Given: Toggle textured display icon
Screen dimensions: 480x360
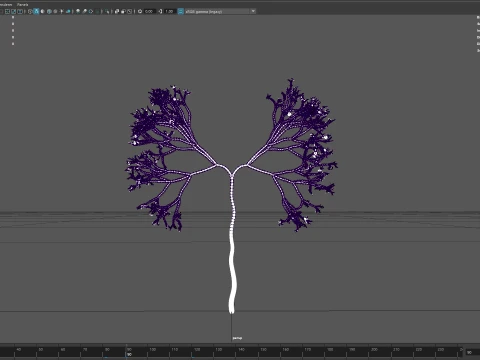Looking at the screenshot, I should [55, 11].
